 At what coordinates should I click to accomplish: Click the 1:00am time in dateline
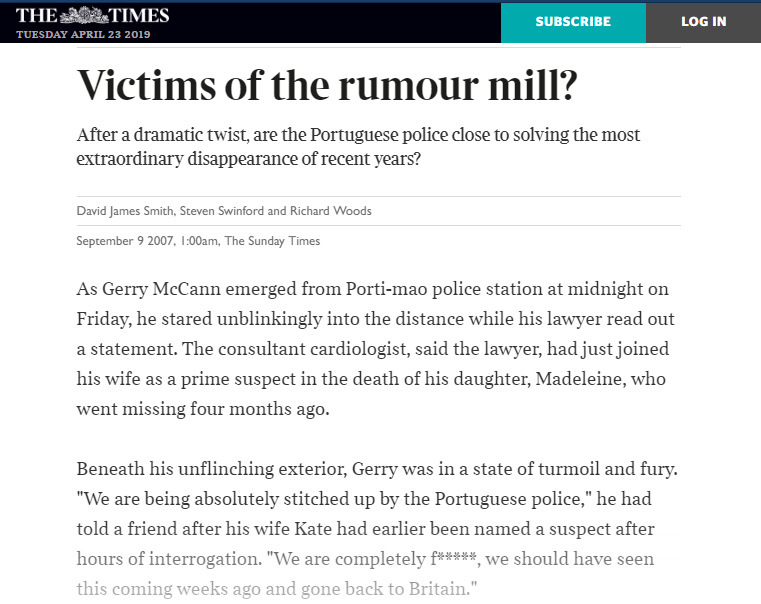click(199, 241)
